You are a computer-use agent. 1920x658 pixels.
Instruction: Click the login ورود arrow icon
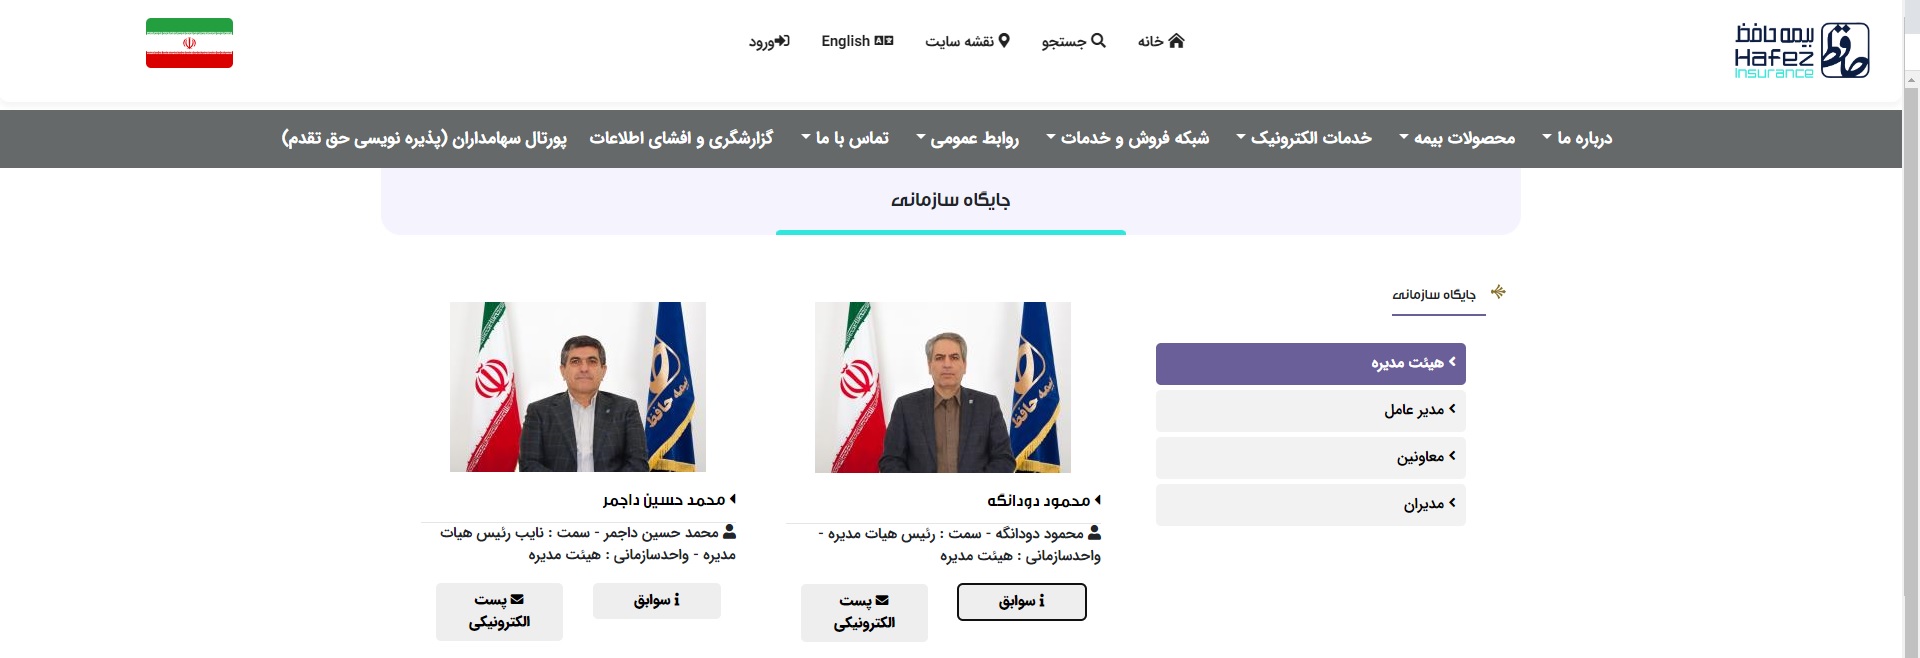[x=783, y=41]
